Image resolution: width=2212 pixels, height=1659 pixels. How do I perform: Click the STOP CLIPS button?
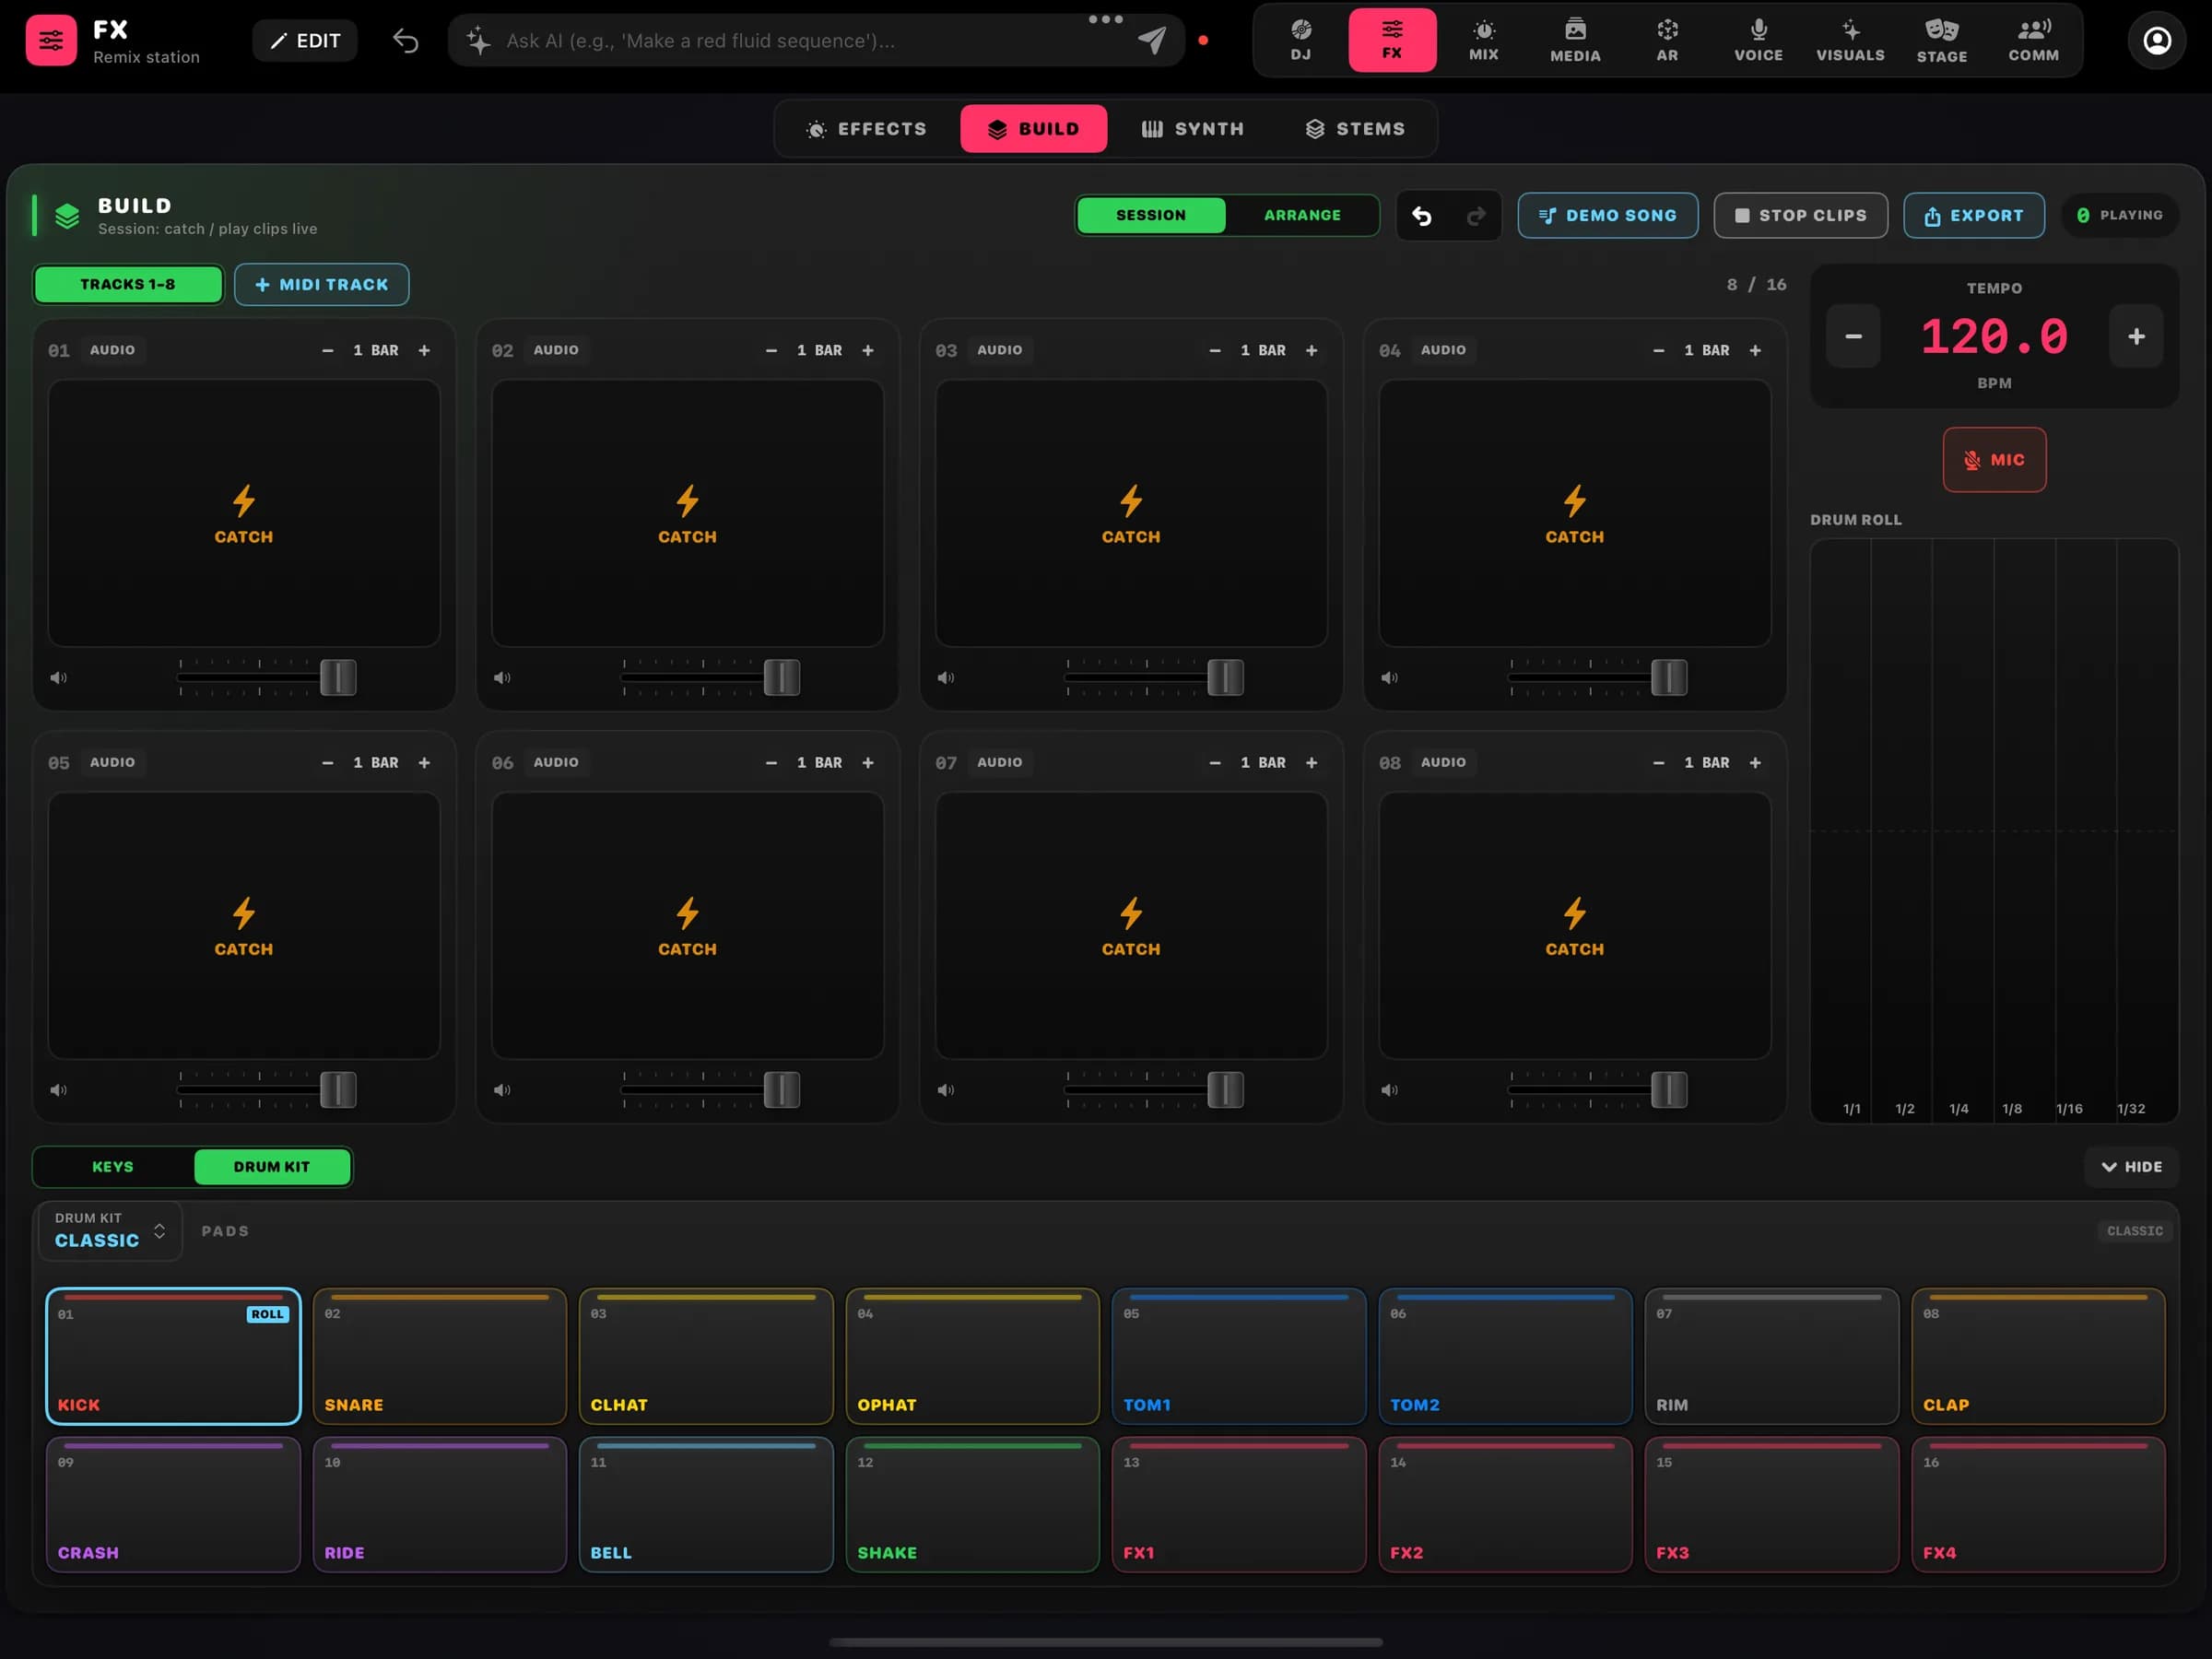[1800, 215]
